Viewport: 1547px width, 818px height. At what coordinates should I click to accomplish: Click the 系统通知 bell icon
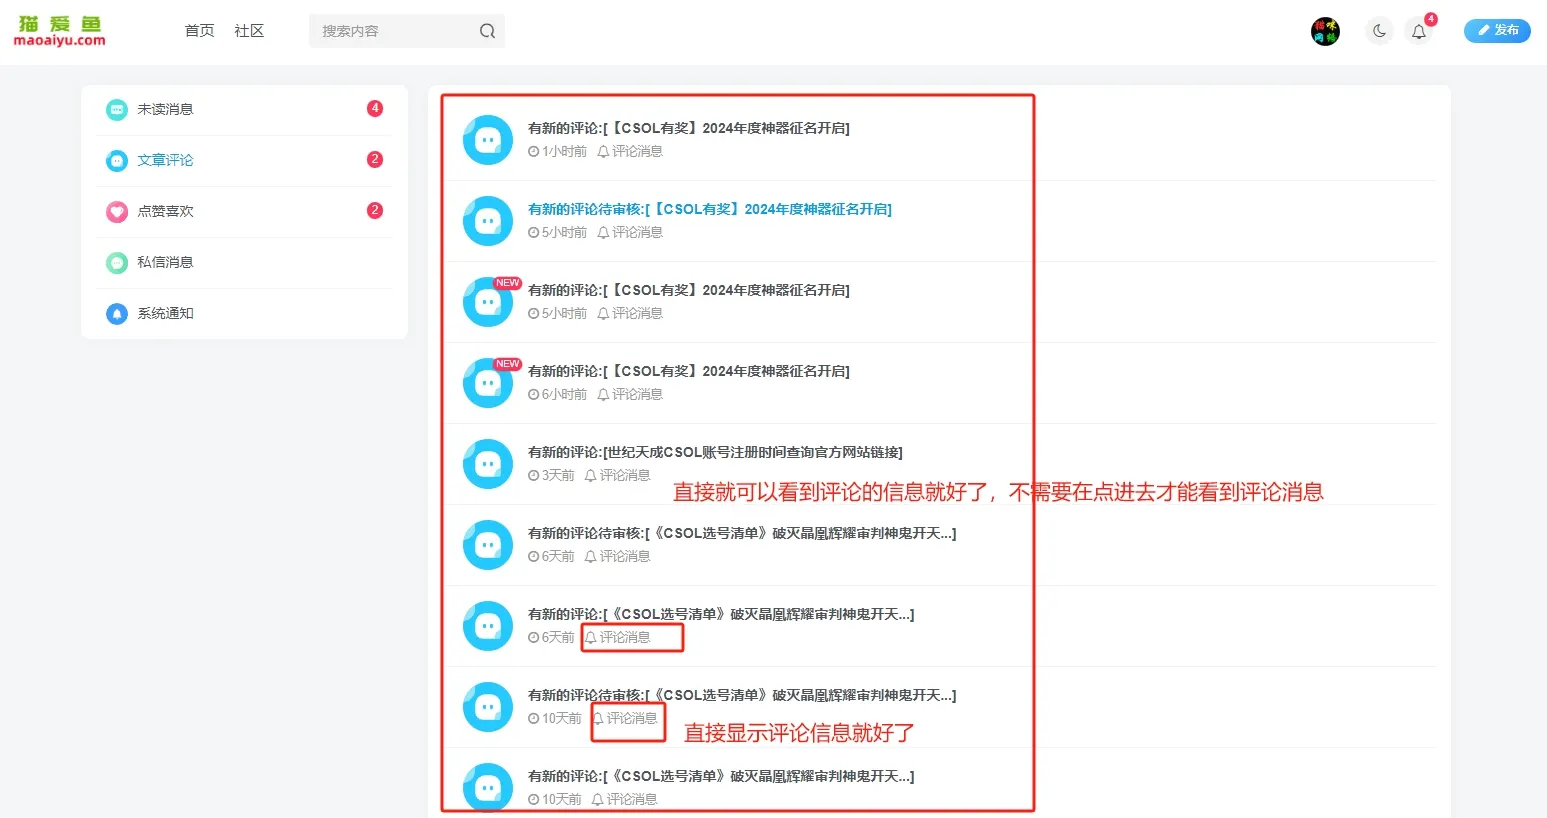pyautogui.click(x=117, y=313)
